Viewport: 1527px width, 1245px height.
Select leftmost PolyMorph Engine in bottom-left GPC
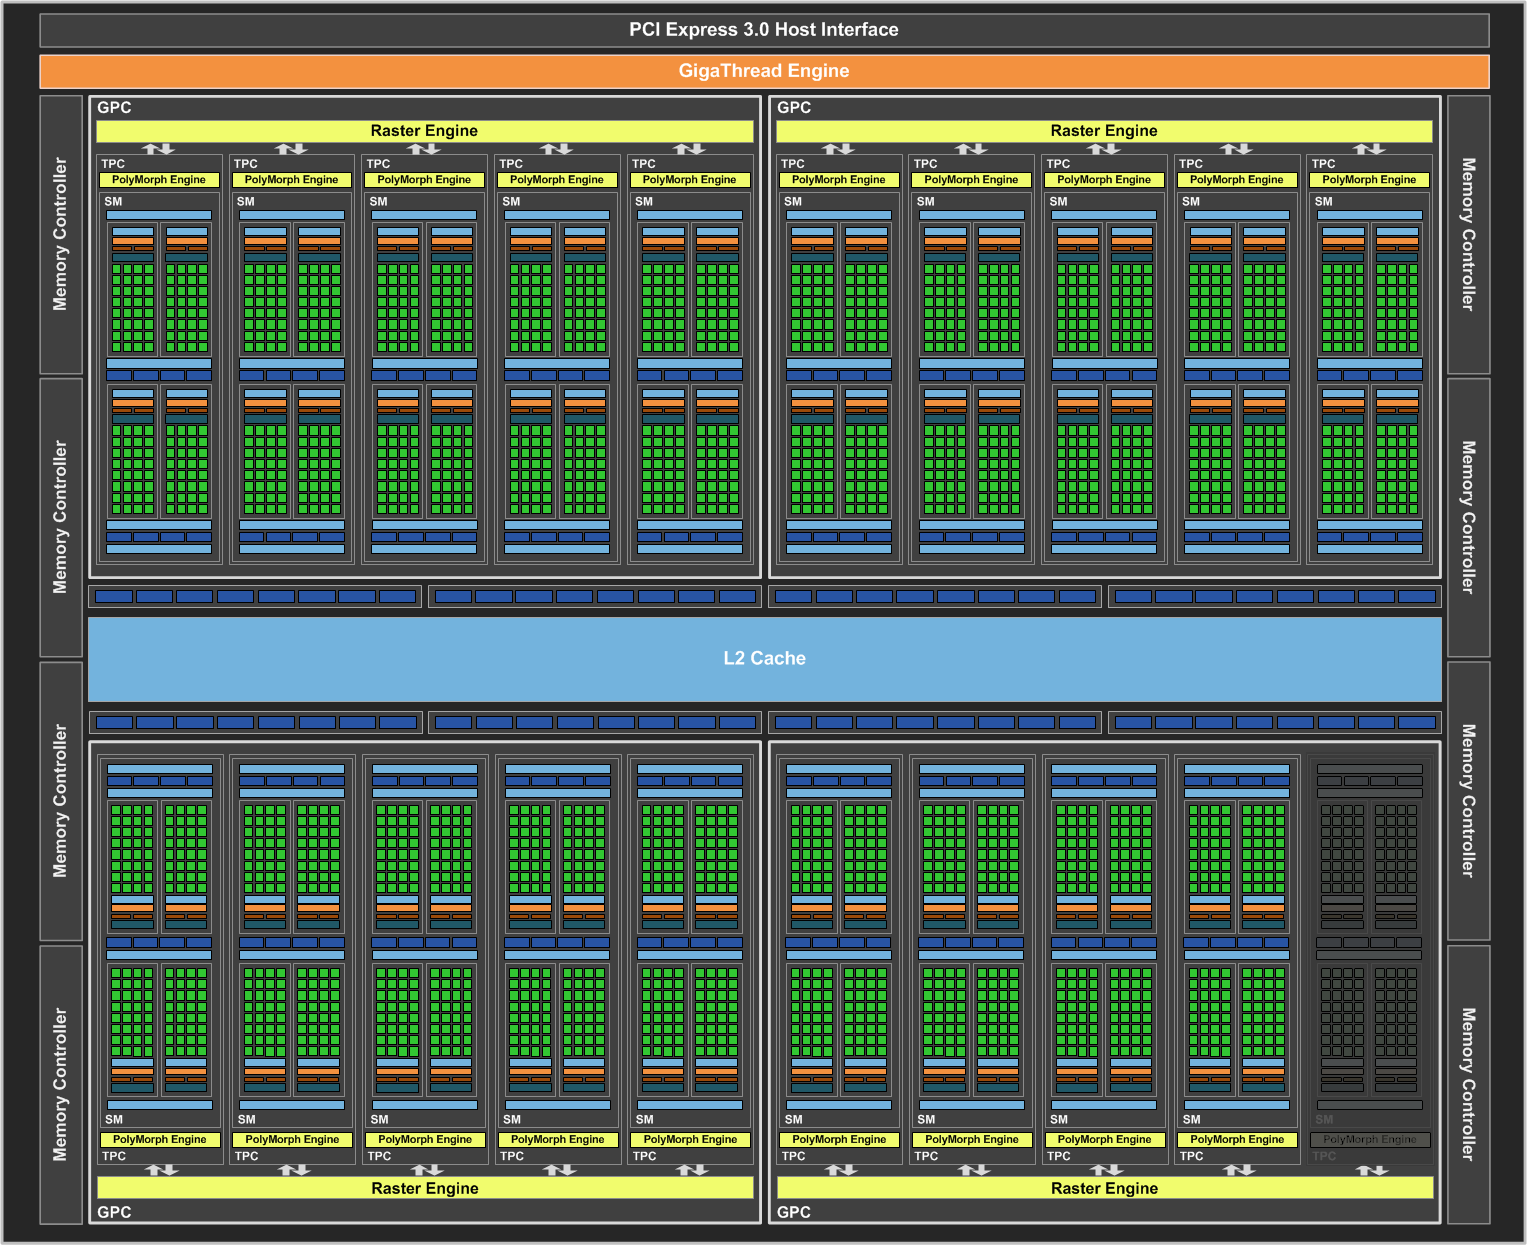point(160,1139)
